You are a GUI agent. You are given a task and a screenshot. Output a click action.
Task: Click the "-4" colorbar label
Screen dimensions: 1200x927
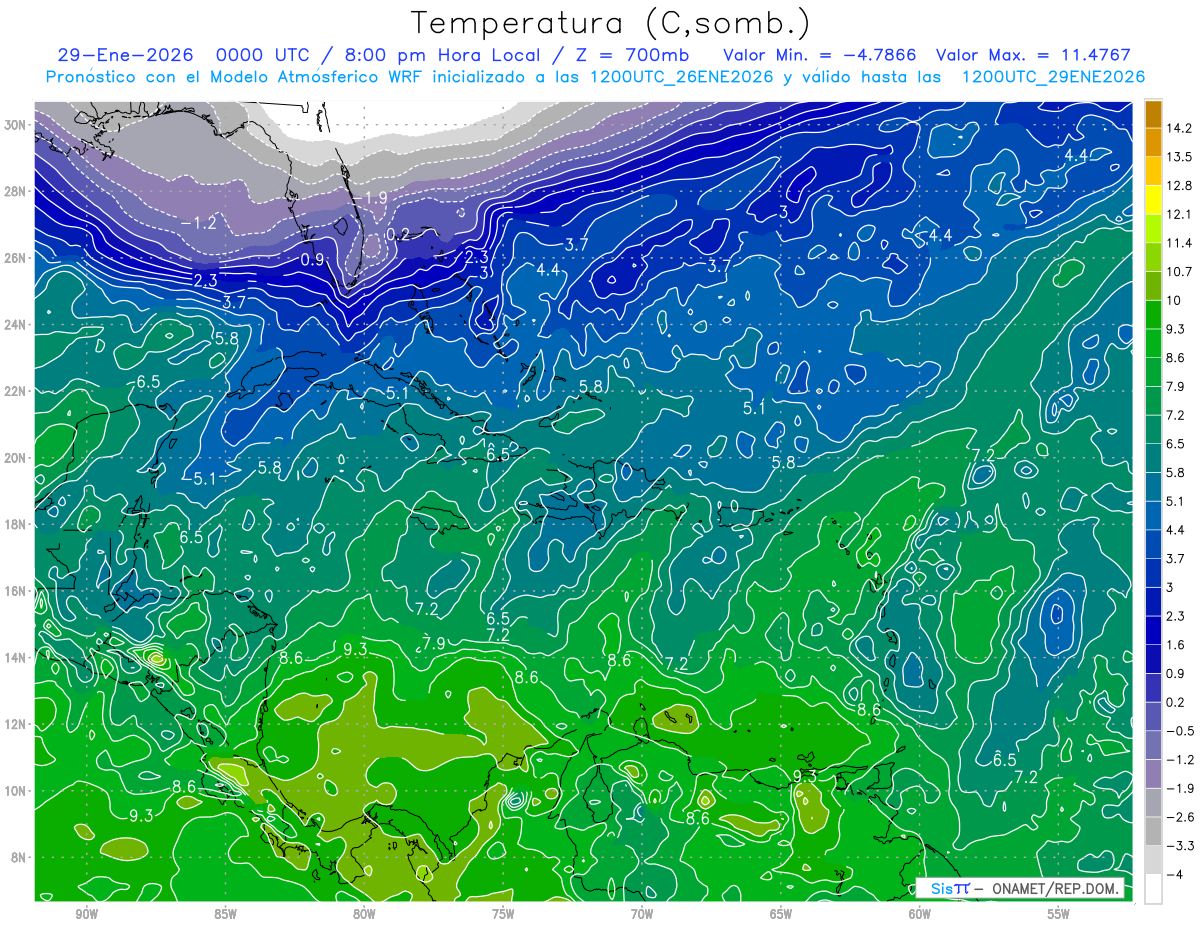click(1175, 874)
